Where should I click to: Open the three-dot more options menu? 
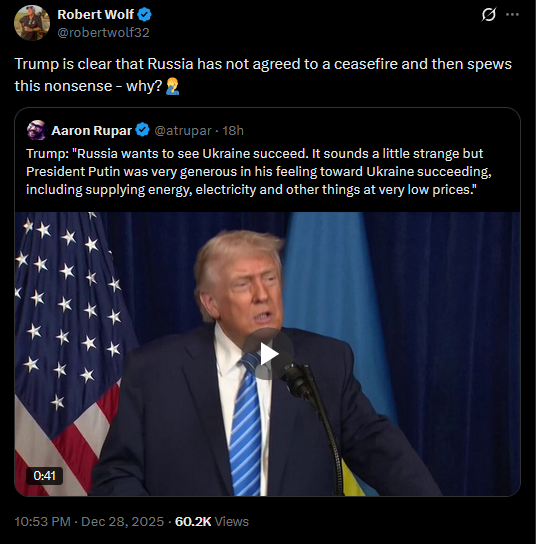pyautogui.click(x=512, y=15)
